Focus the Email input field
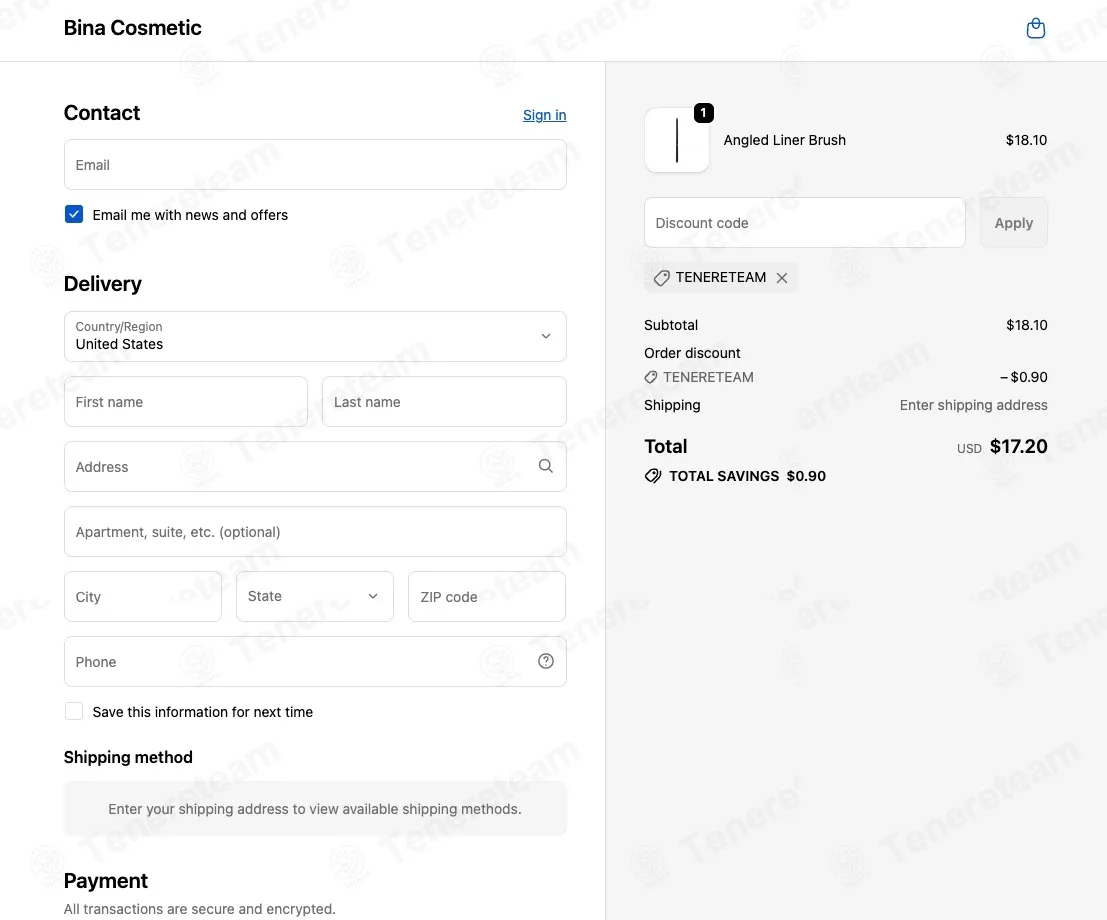 (x=315, y=165)
